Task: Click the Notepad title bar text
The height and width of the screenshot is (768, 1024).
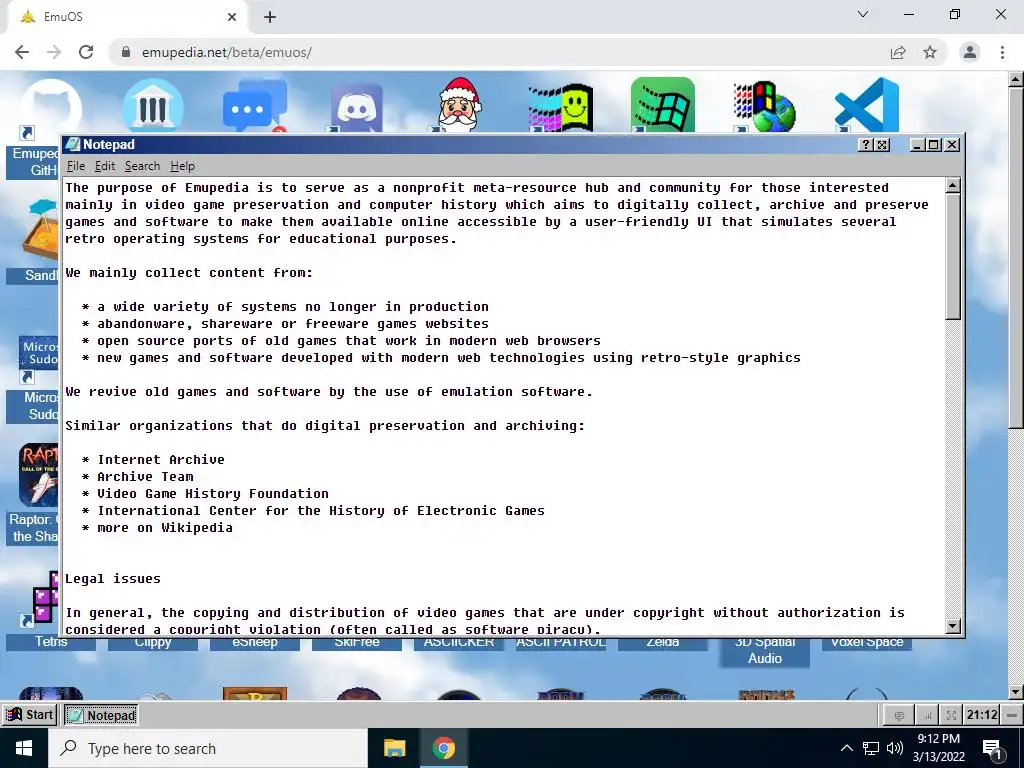Action: coord(108,144)
